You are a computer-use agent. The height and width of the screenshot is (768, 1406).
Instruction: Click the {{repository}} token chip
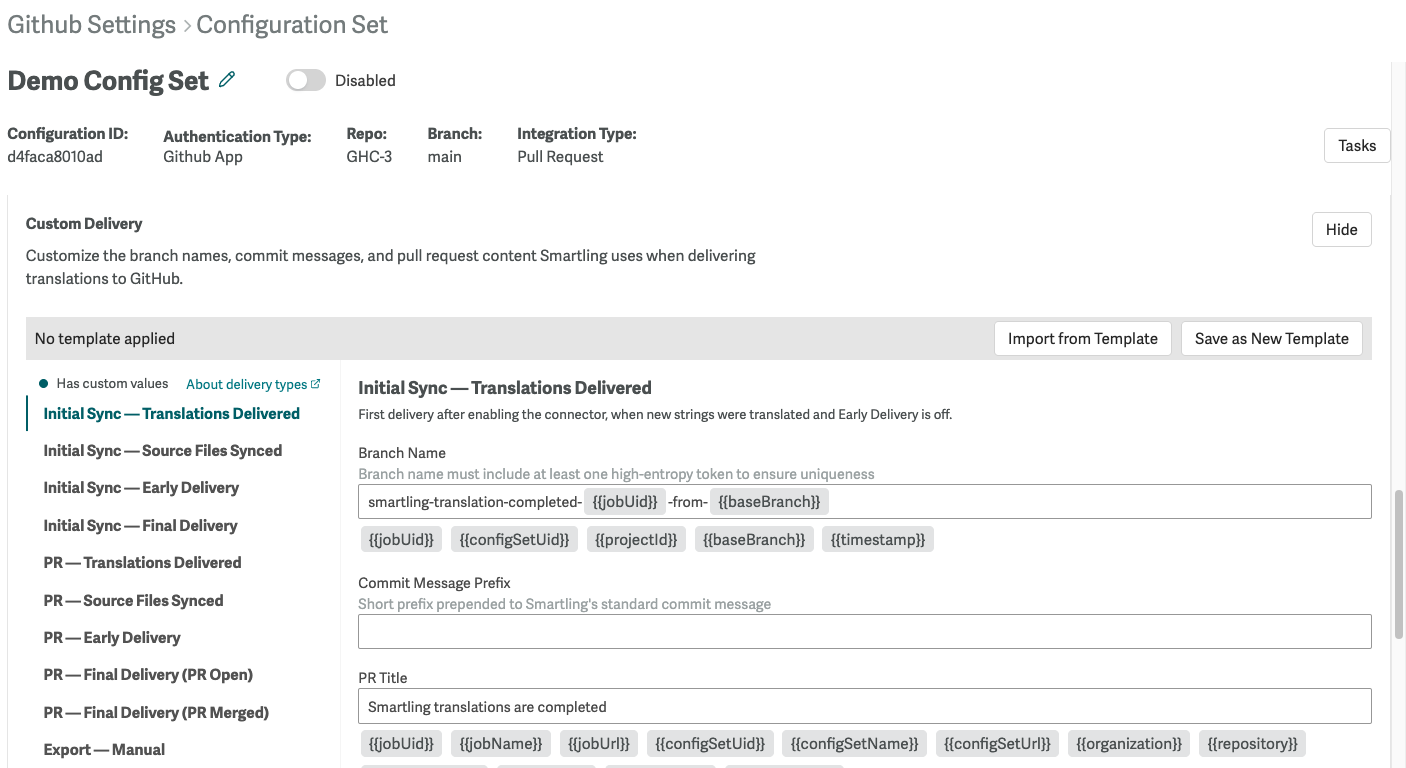1252,743
